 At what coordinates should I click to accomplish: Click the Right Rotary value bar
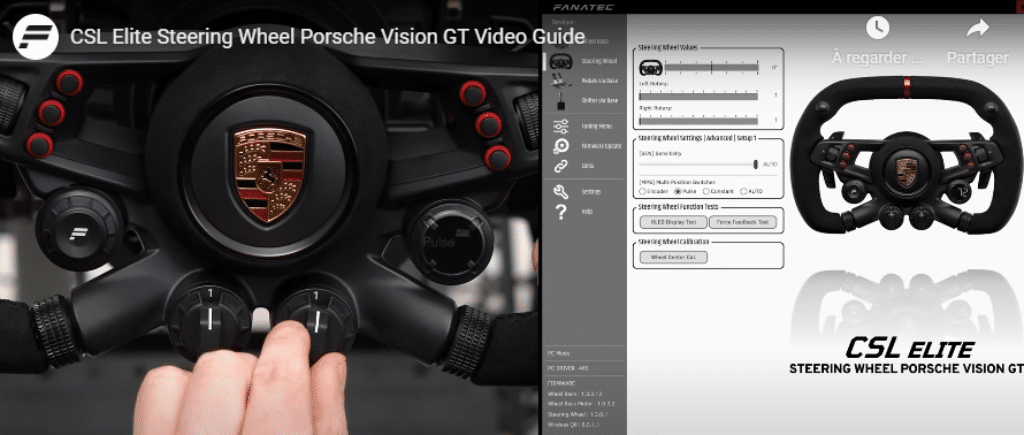tap(699, 120)
